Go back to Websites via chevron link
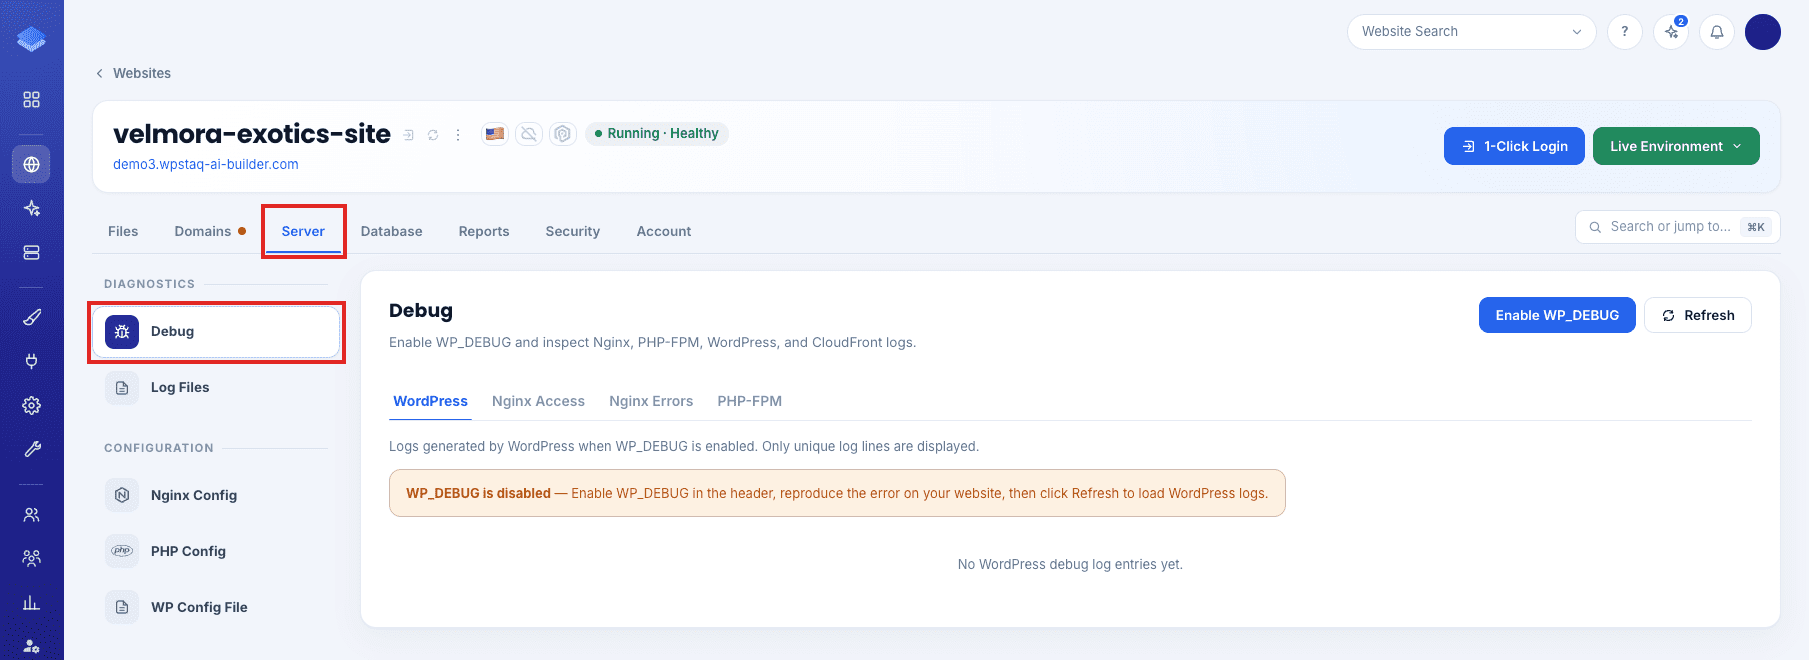1809x660 pixels. [133, 73]
